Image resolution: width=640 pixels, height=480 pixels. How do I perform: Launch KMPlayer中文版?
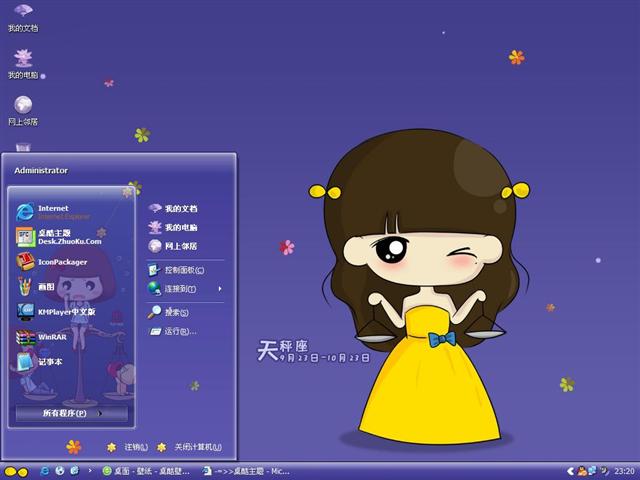(x=56, y=312)
